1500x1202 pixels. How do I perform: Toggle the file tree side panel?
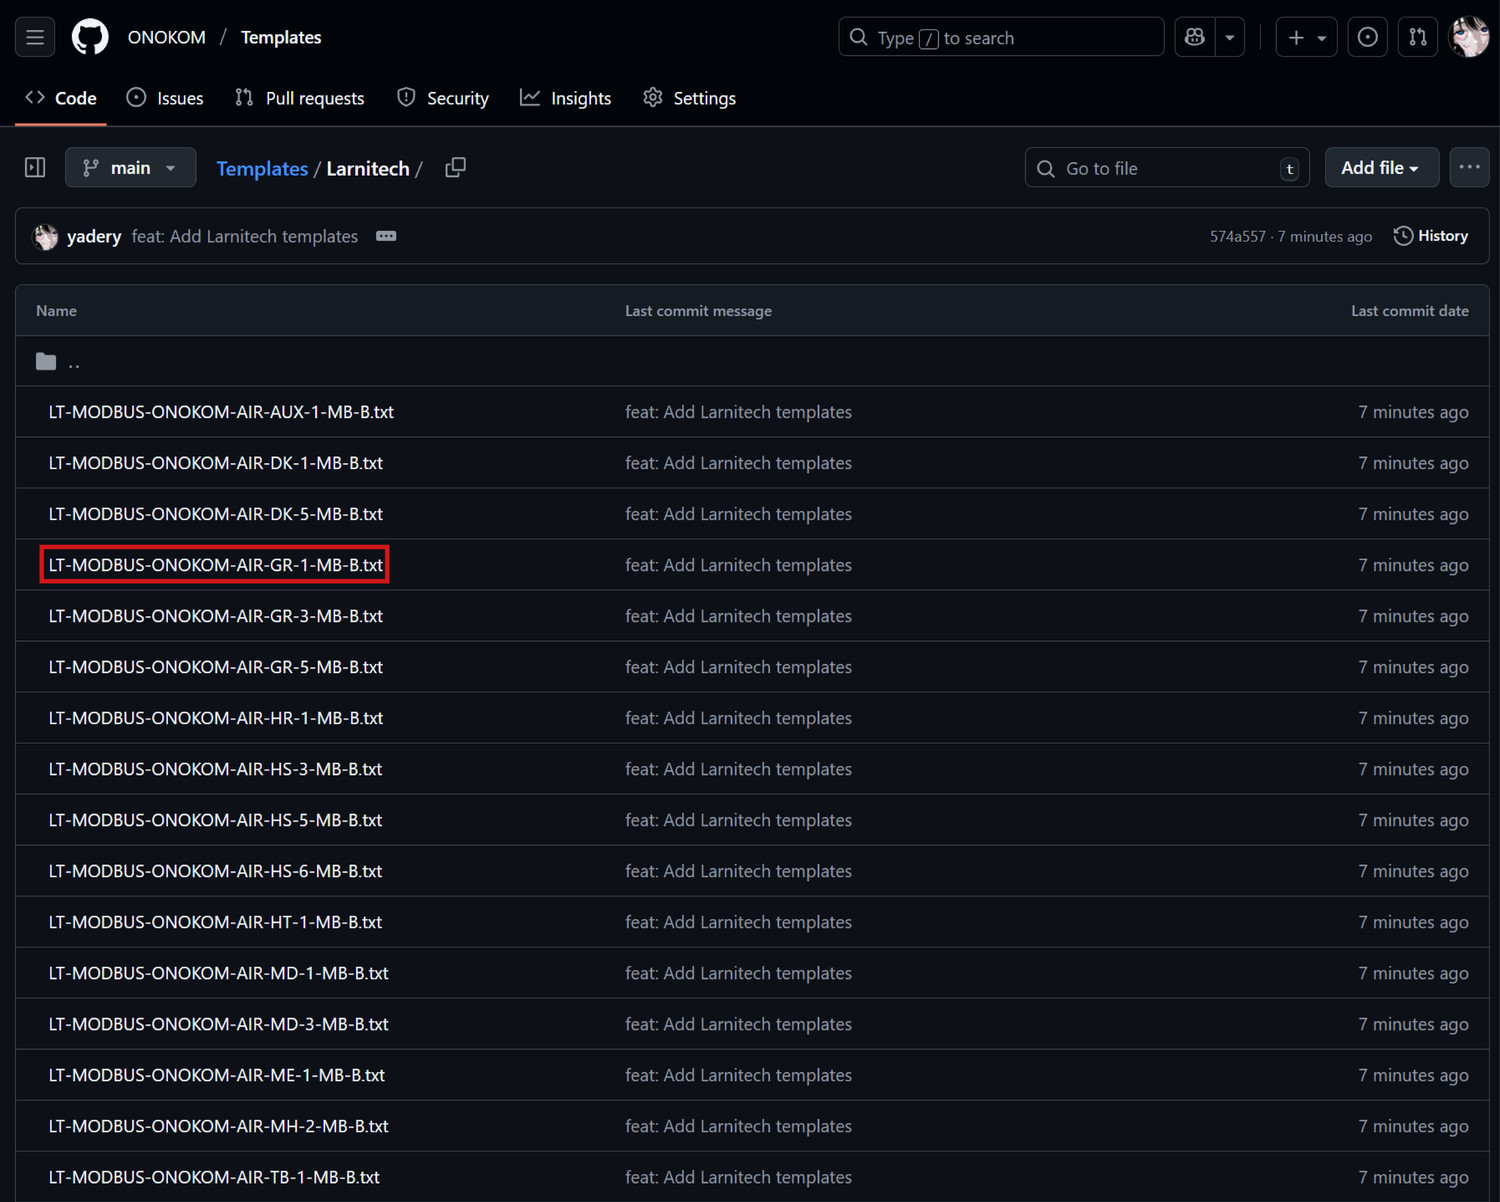(x=35, y=168)
